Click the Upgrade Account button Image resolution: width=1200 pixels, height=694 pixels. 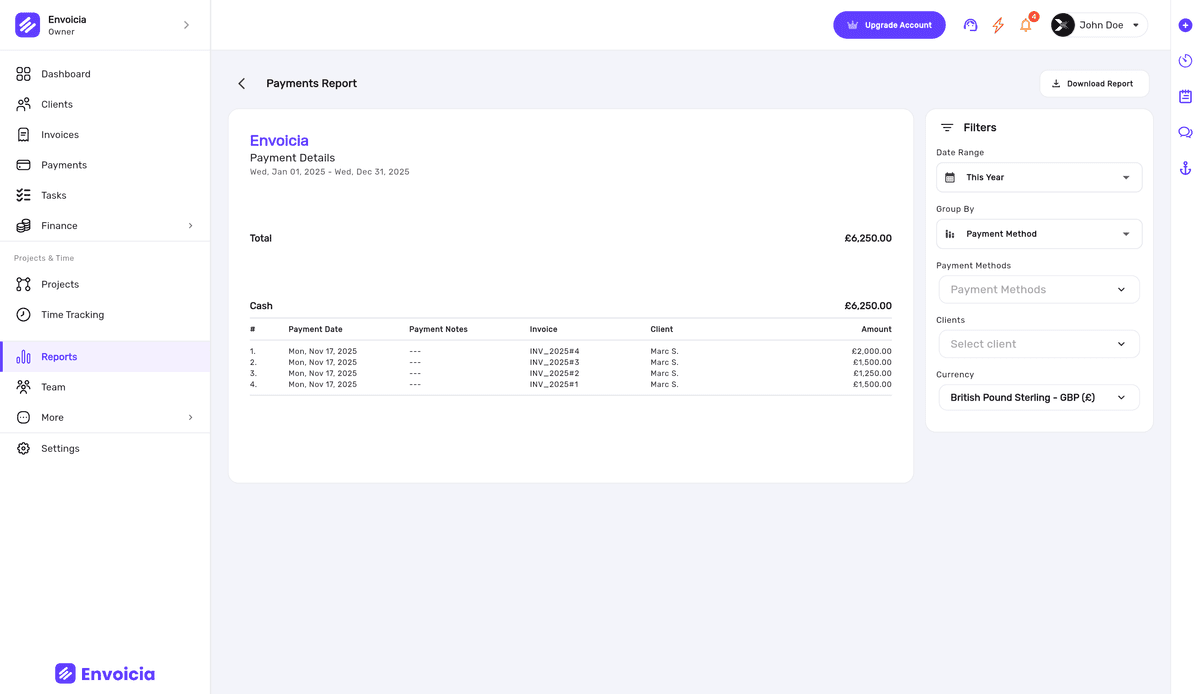click(889, 24)
